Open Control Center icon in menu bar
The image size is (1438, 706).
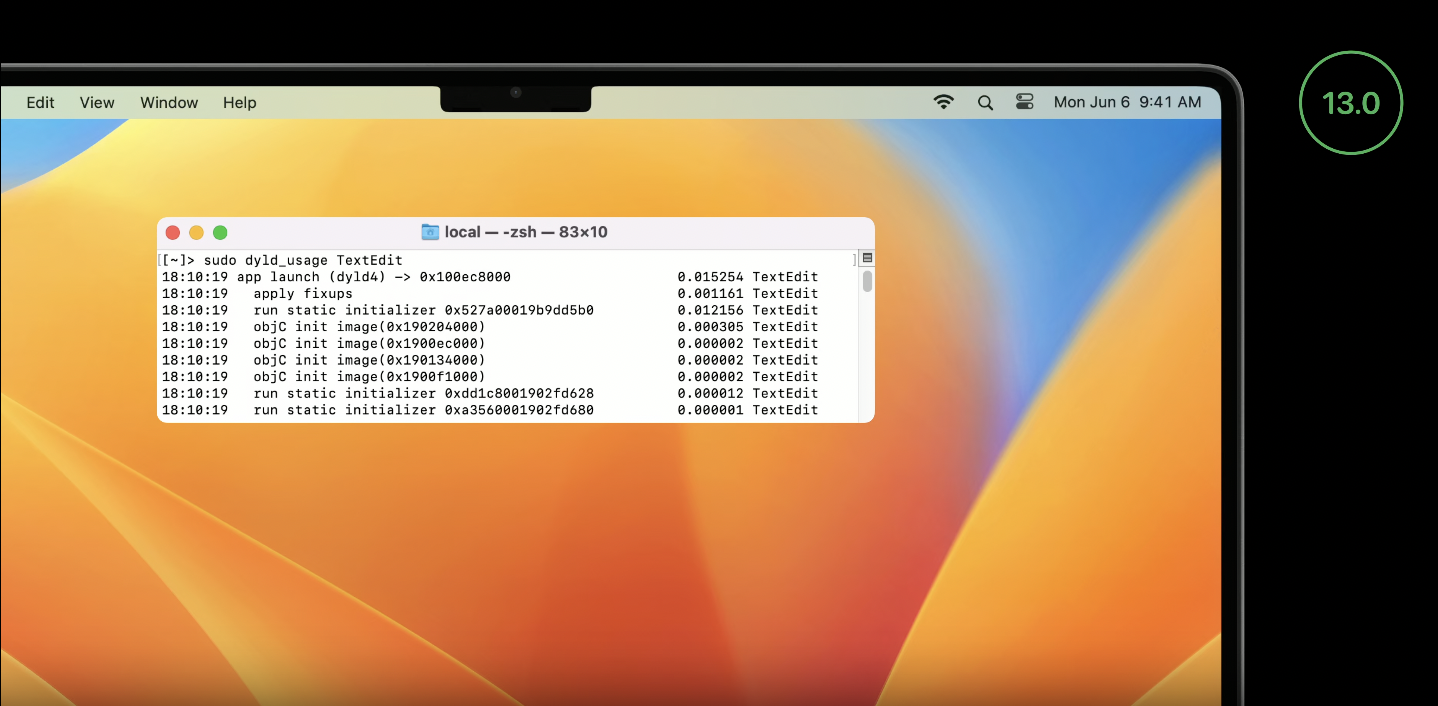[1025, 102]
